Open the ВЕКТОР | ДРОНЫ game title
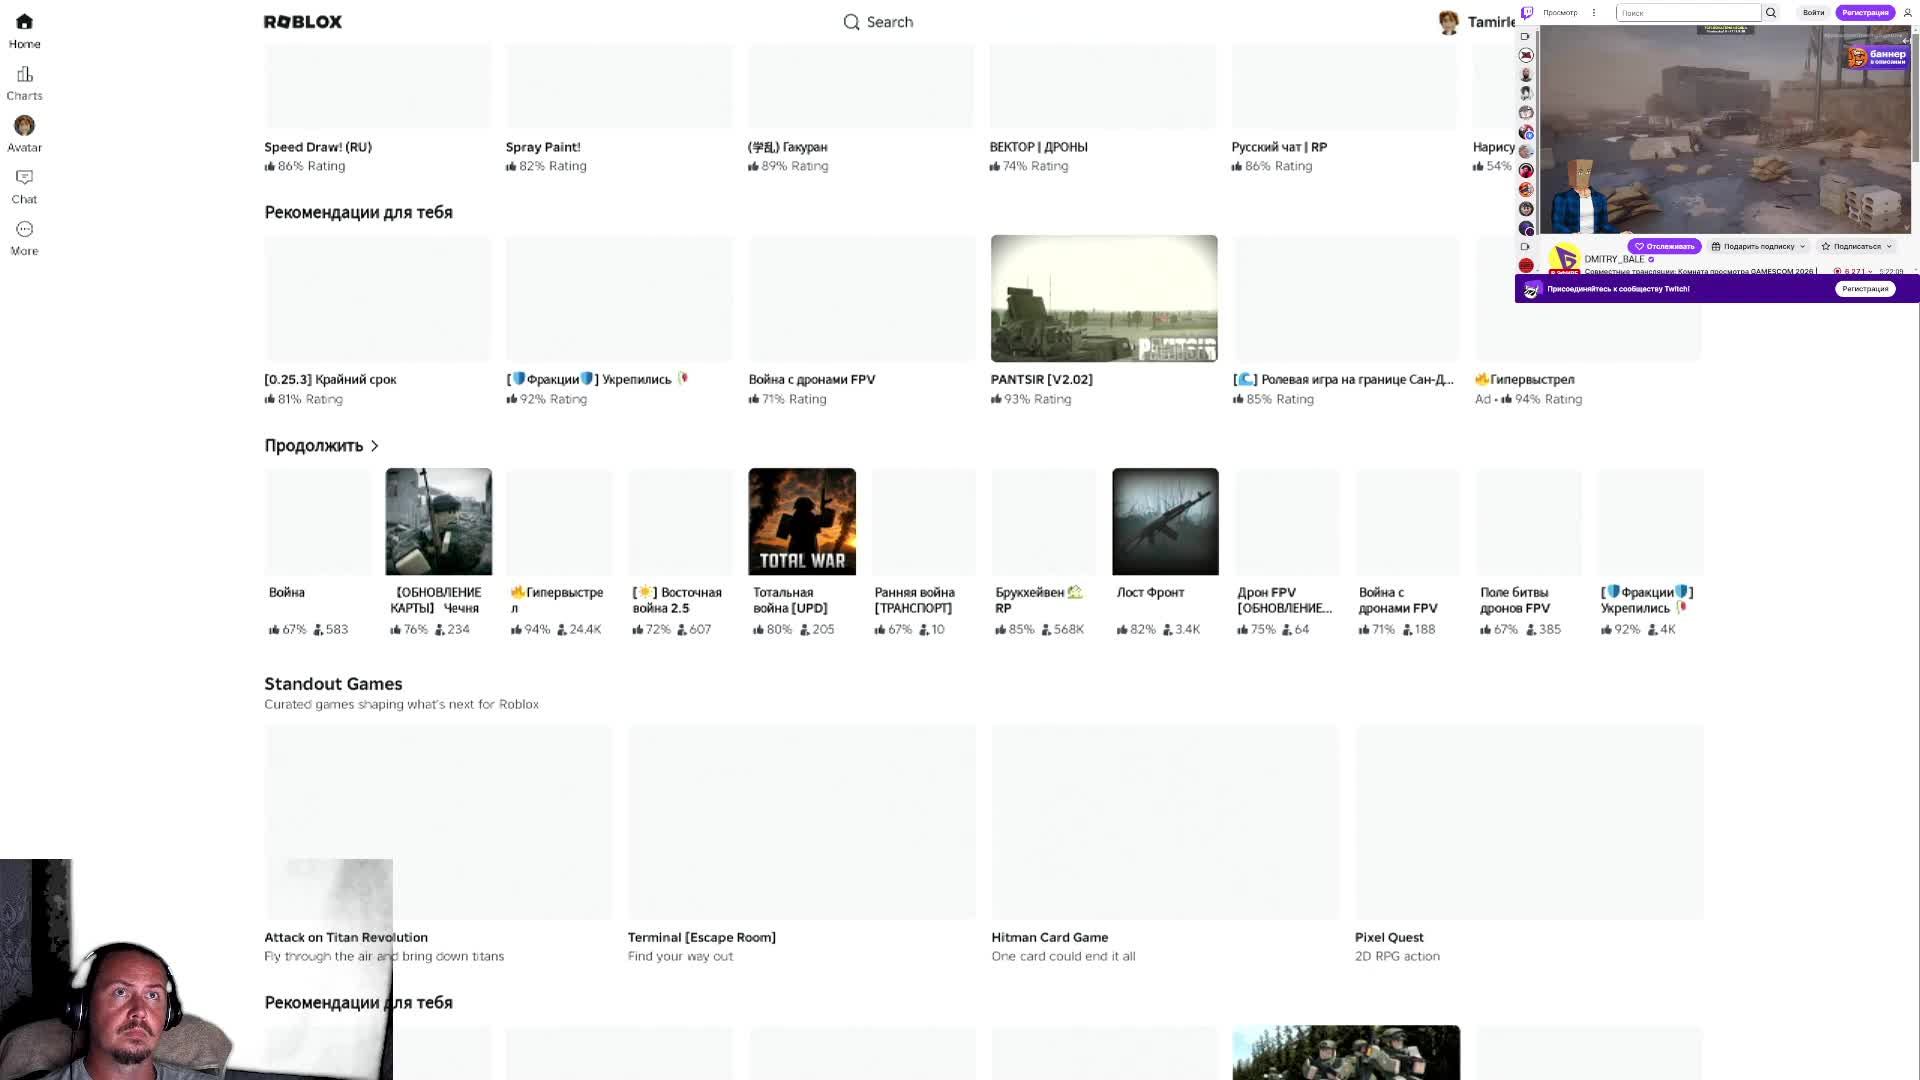Image resolution: width=1920 pixels, height=1080 pixels. point(1038,147)
